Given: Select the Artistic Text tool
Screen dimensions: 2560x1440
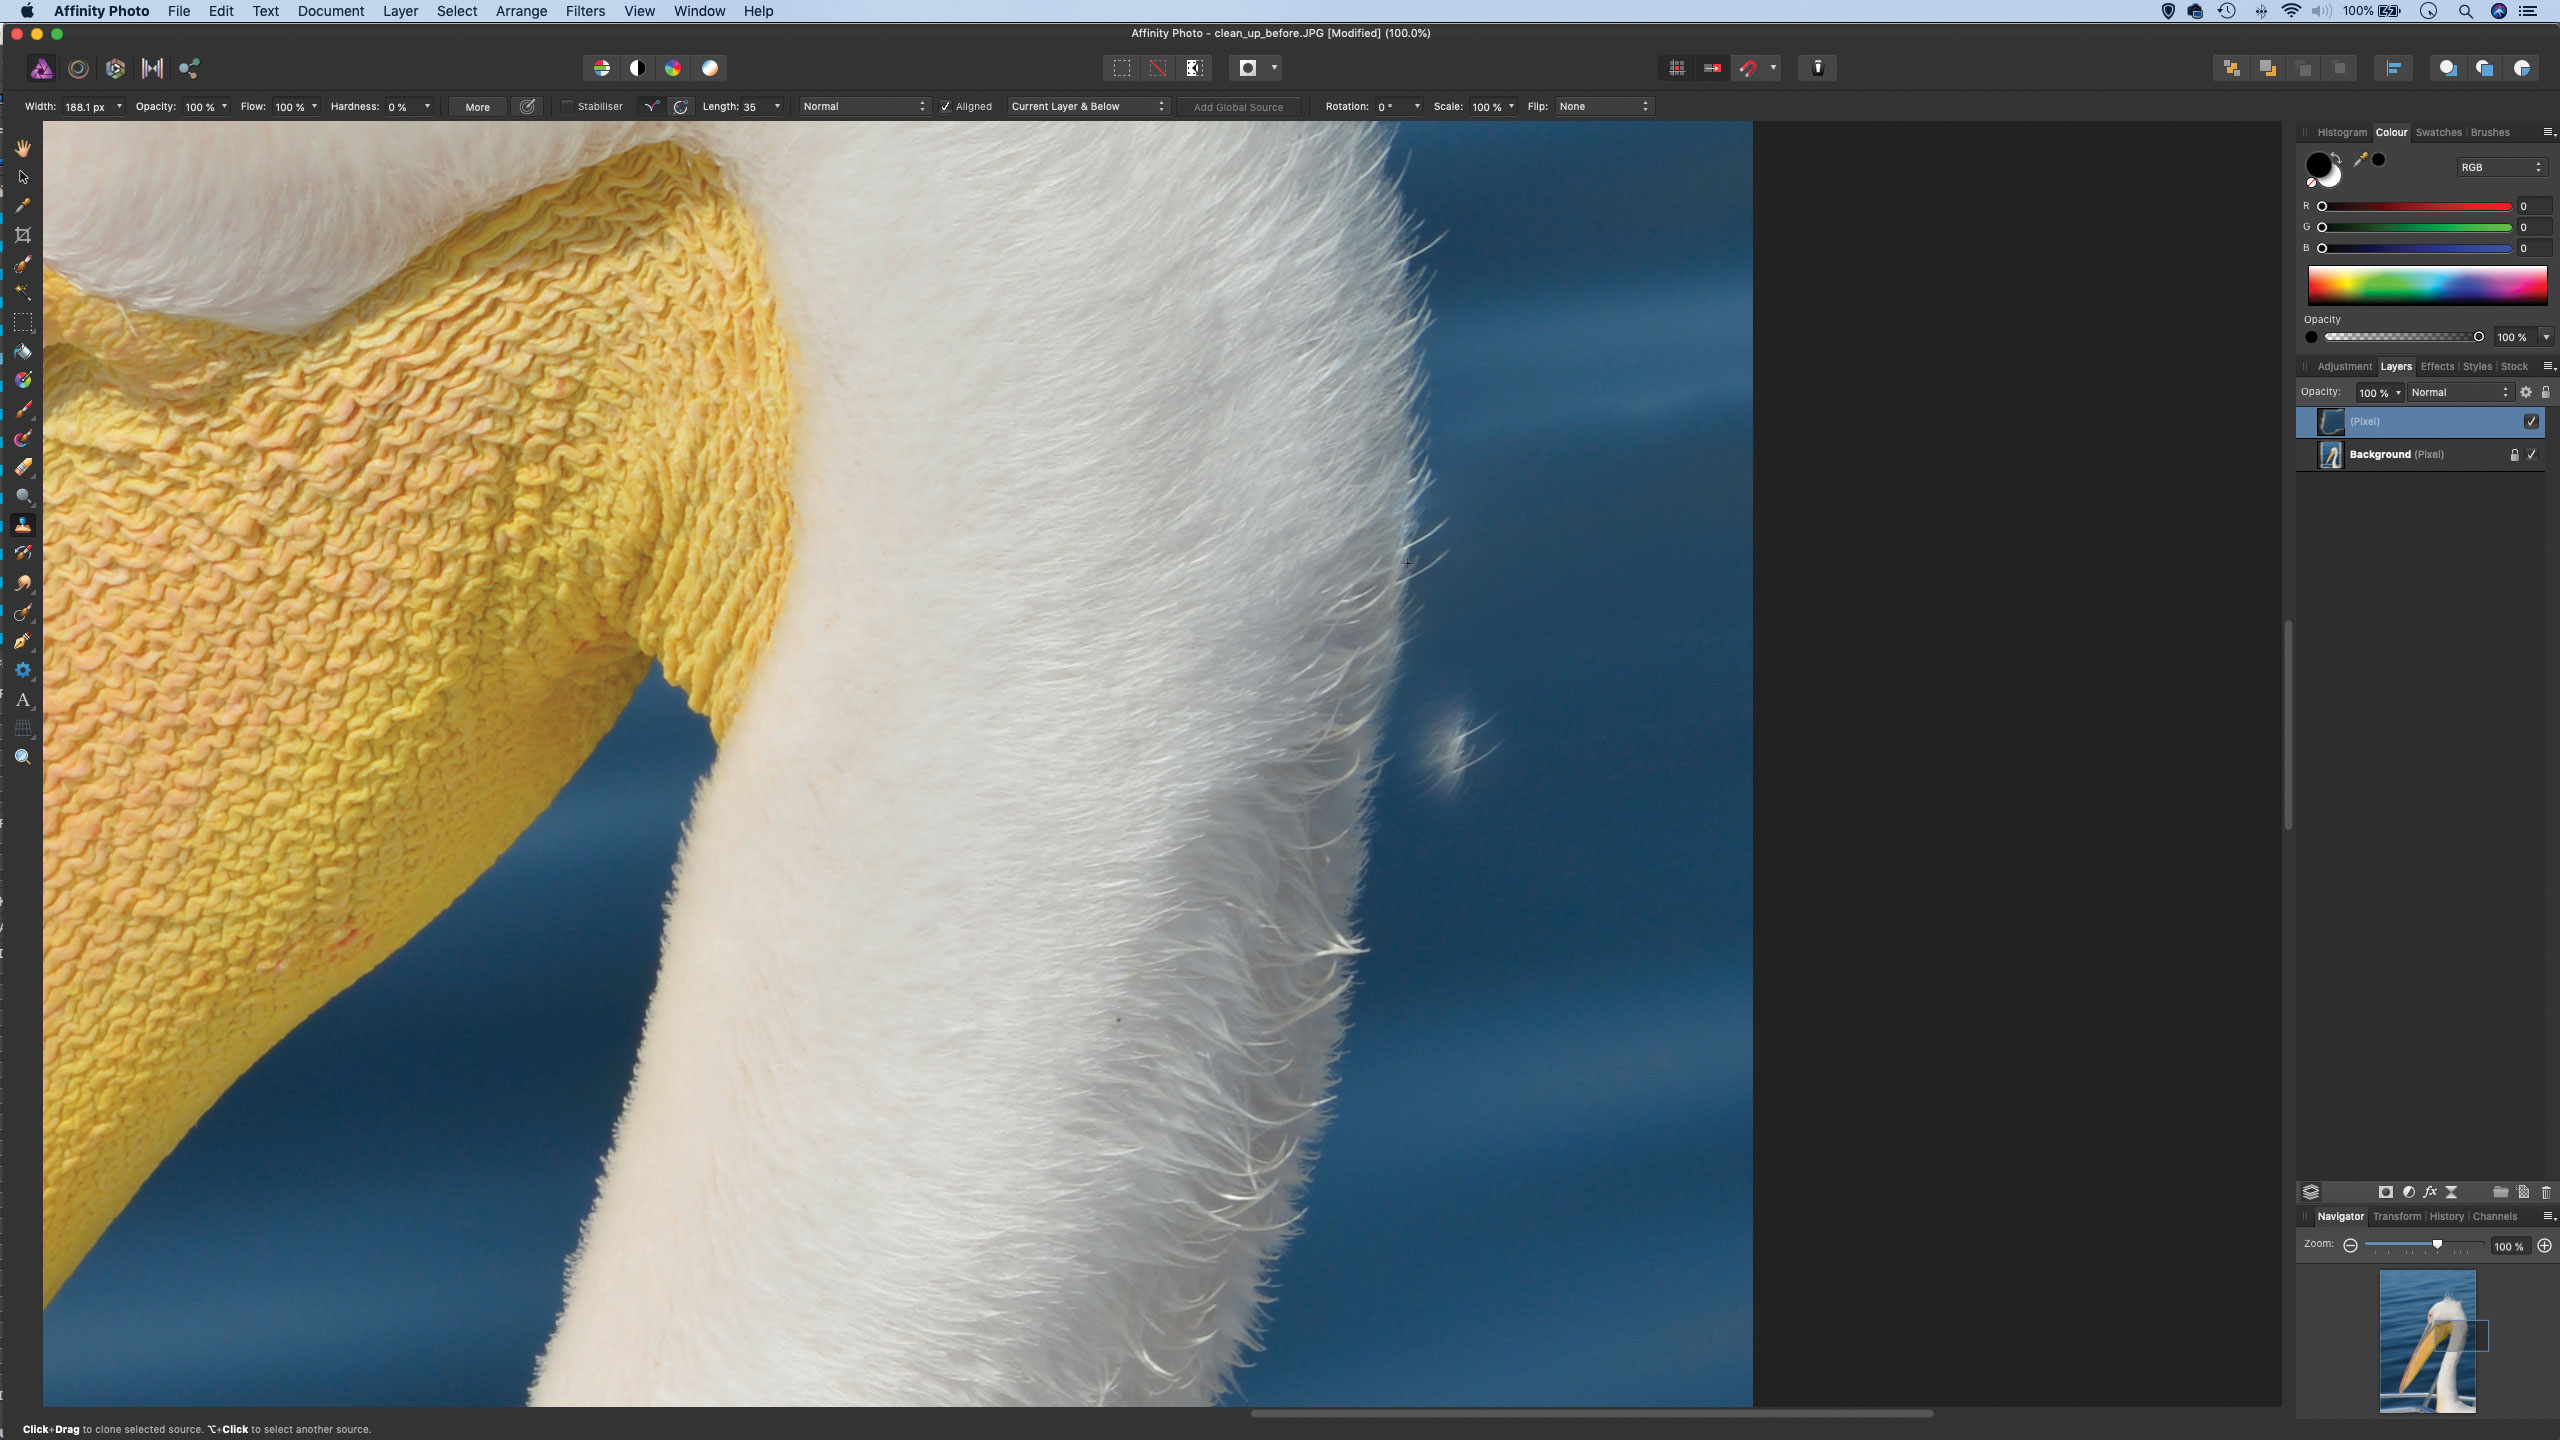Looking at the screenshot, I should [x=23, y=700].
